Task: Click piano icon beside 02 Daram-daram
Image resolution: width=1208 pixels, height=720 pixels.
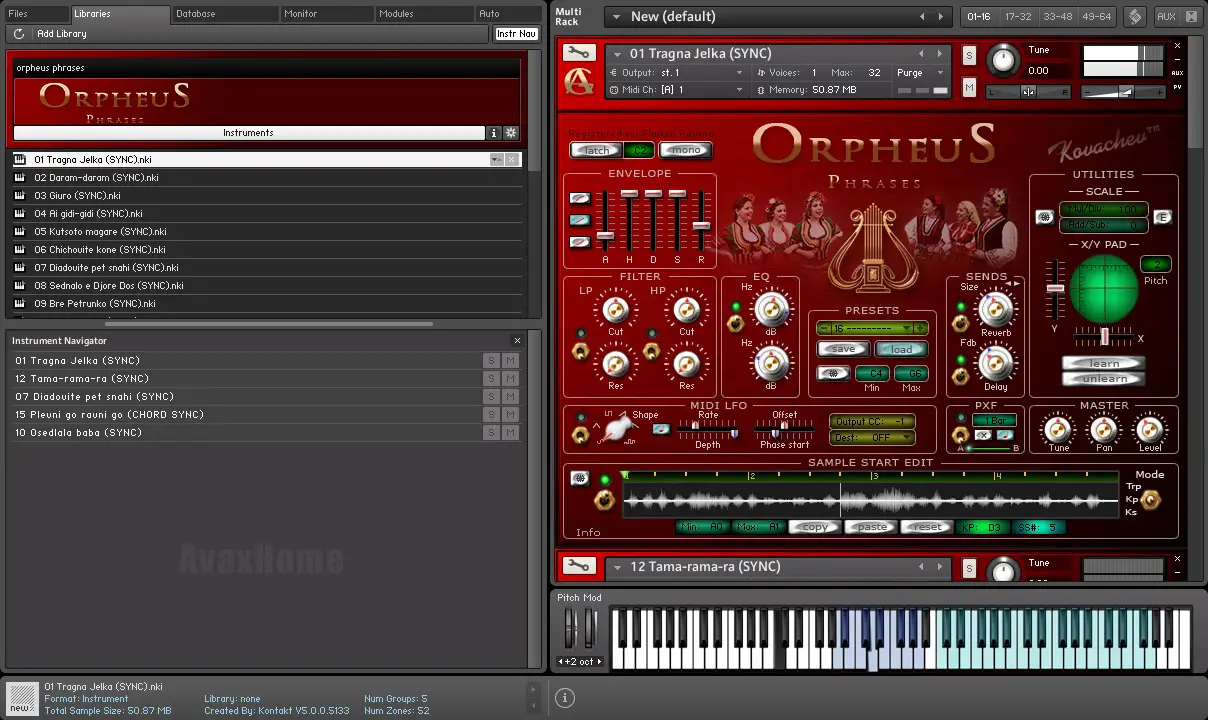Action: 20,178
